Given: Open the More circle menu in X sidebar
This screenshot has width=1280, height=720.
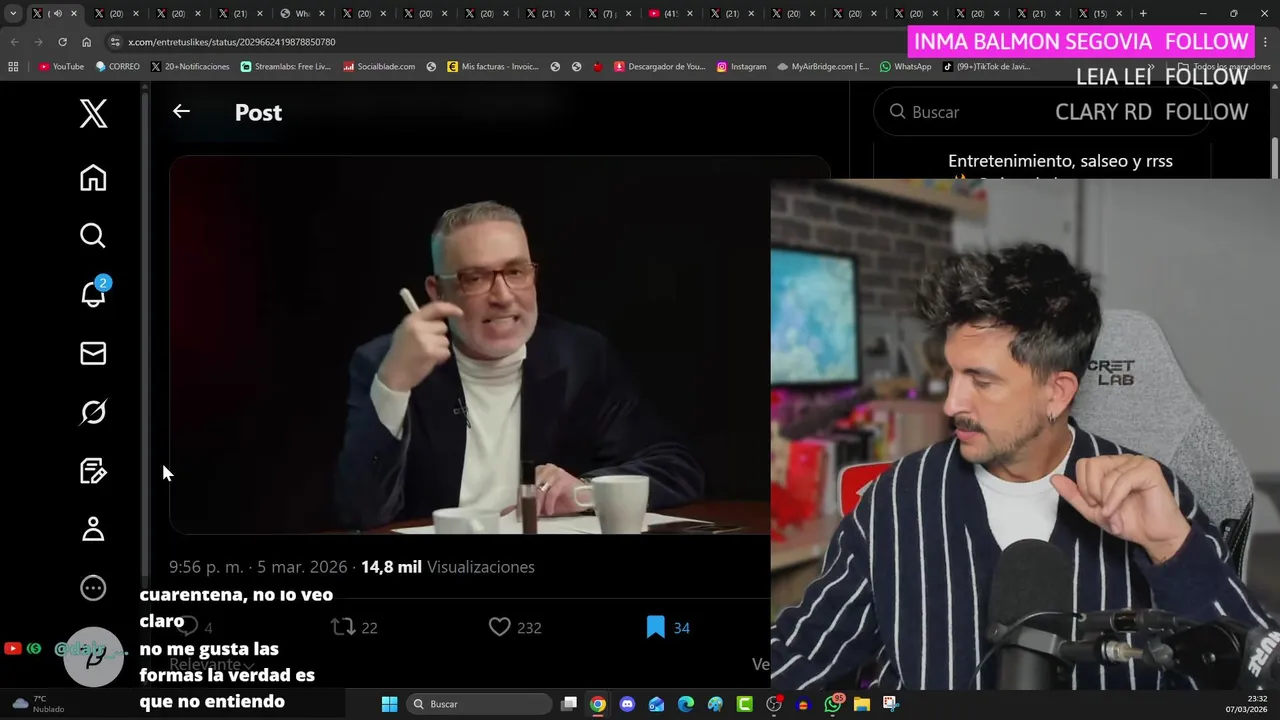Looking at the screenshot, I should pos(93,588).
